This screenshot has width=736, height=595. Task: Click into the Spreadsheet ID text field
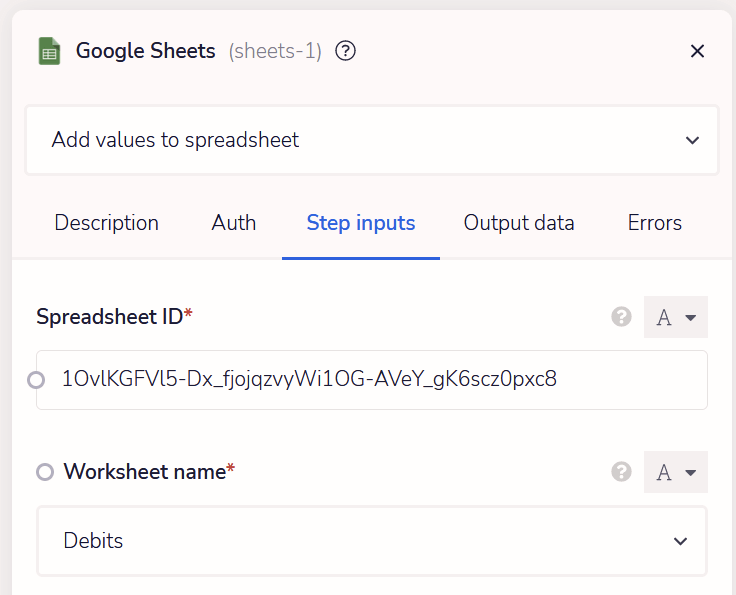380,379
